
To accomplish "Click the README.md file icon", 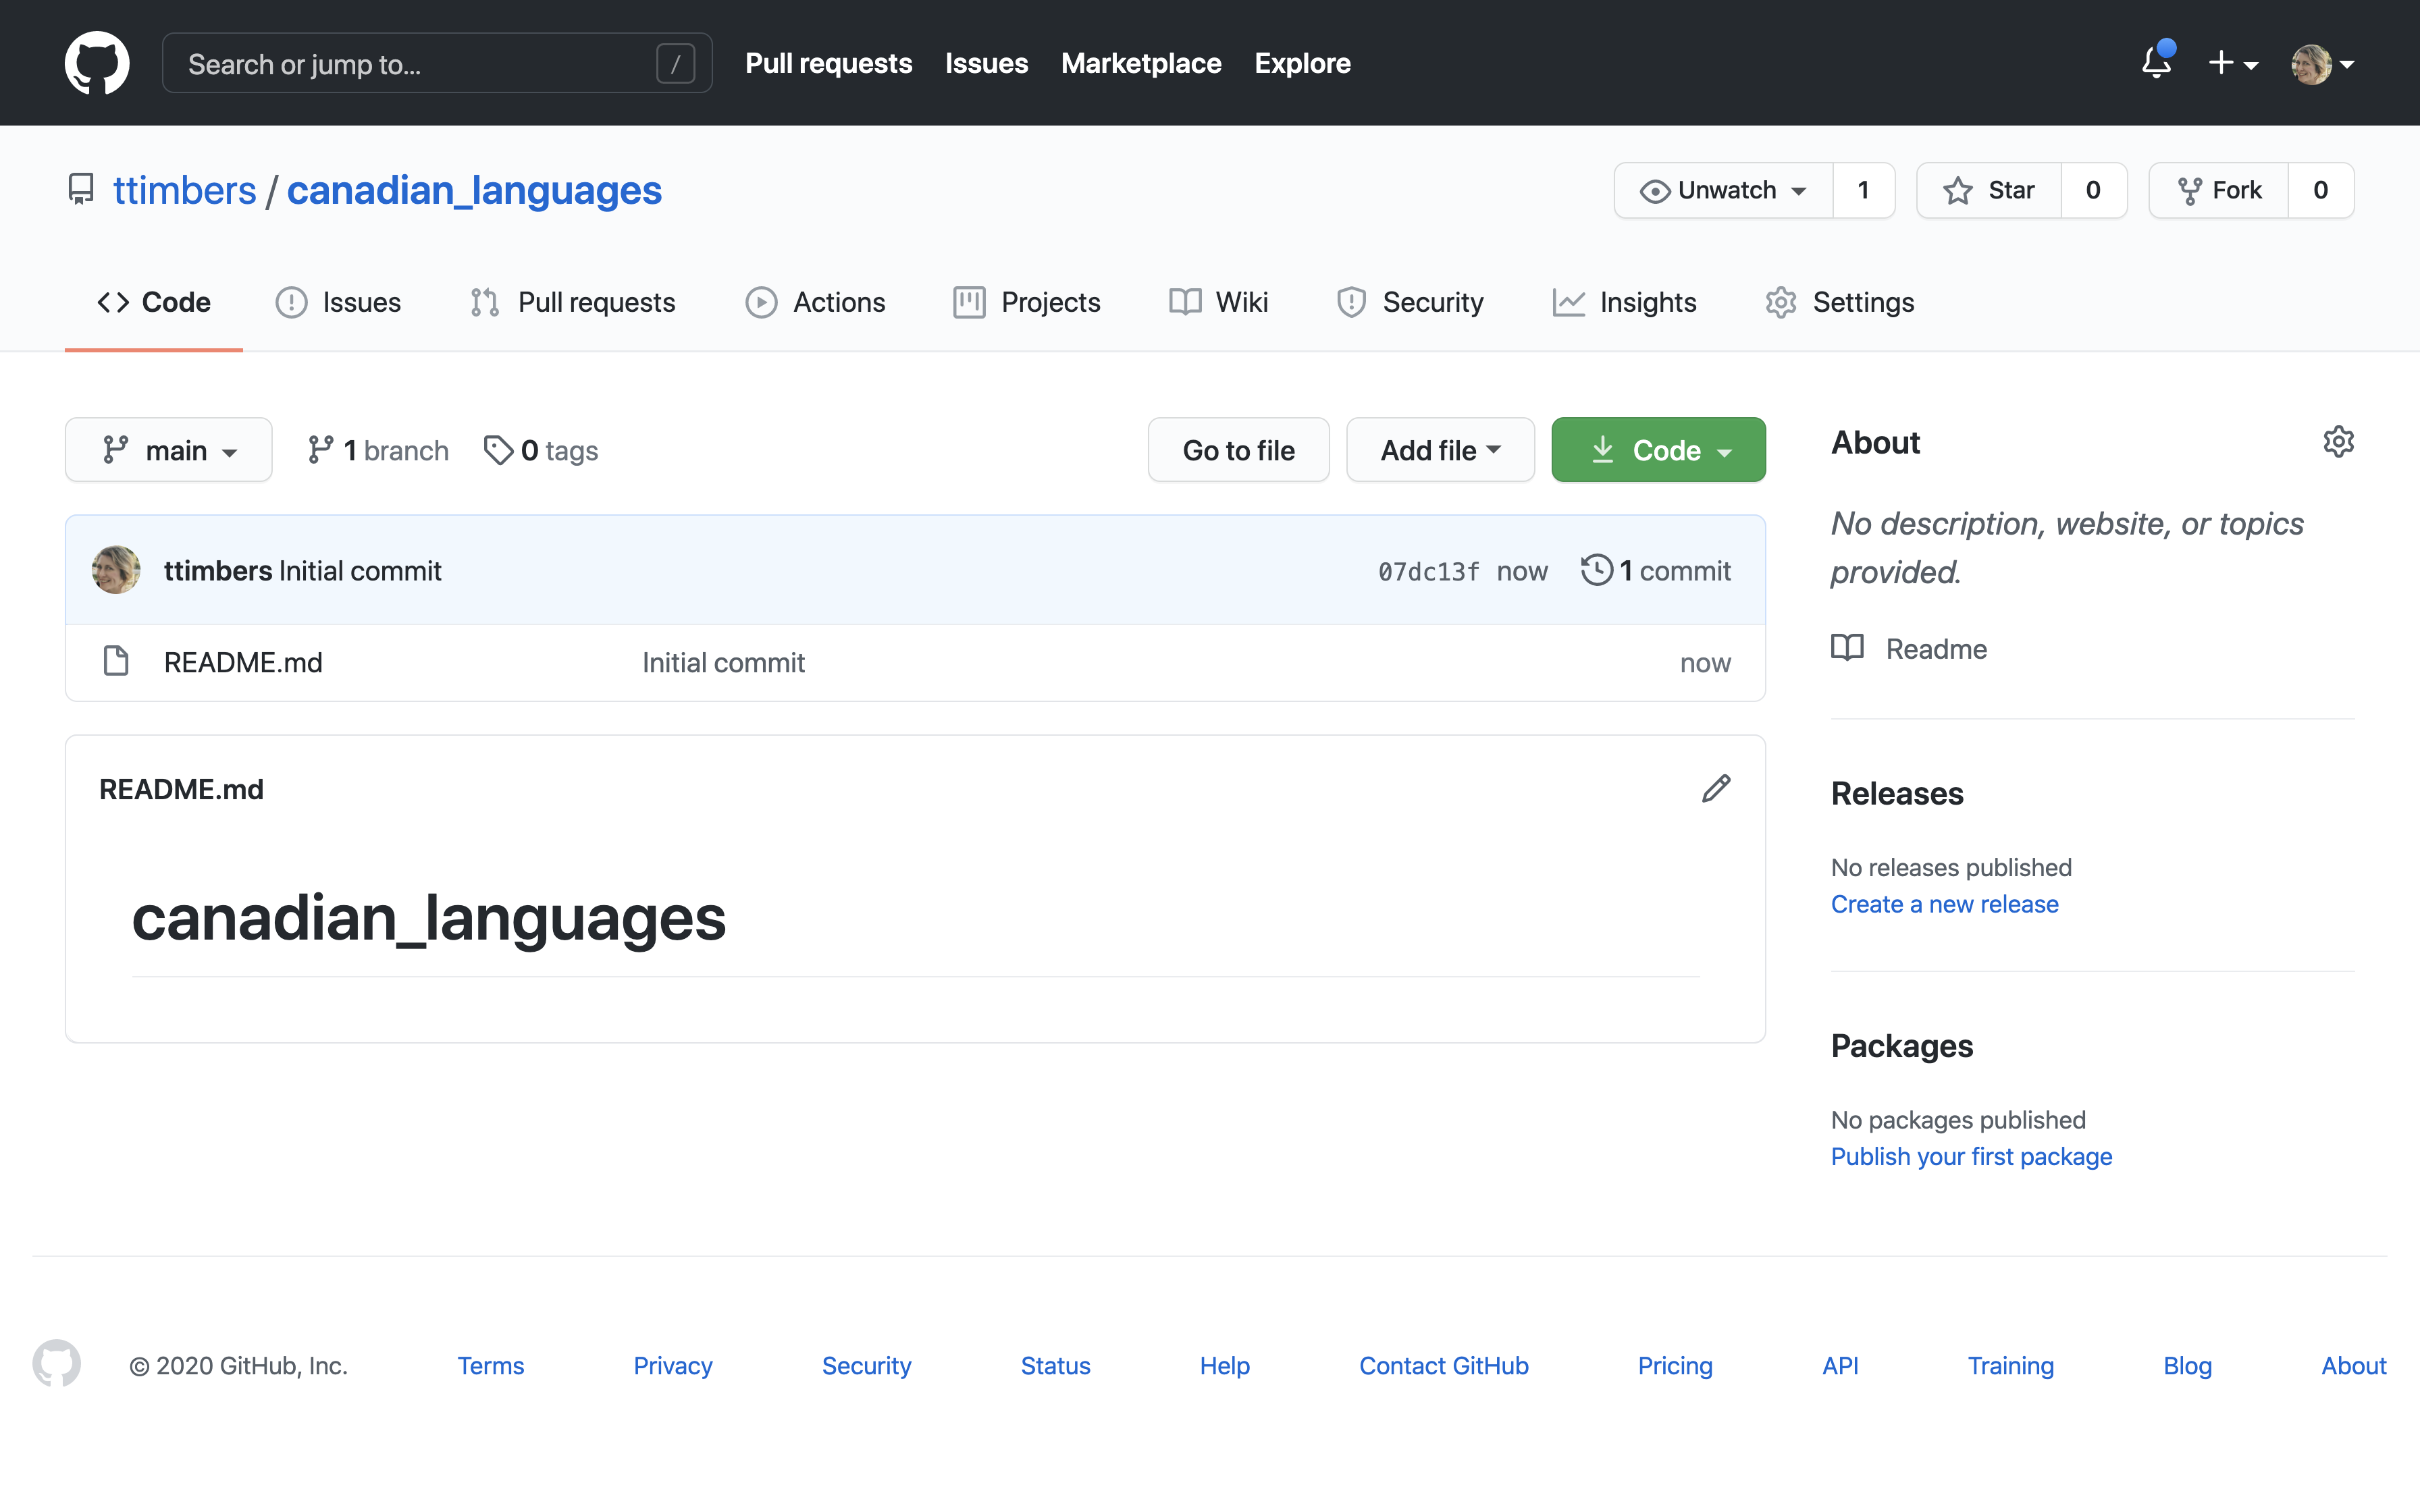I will tap(116, 661).
